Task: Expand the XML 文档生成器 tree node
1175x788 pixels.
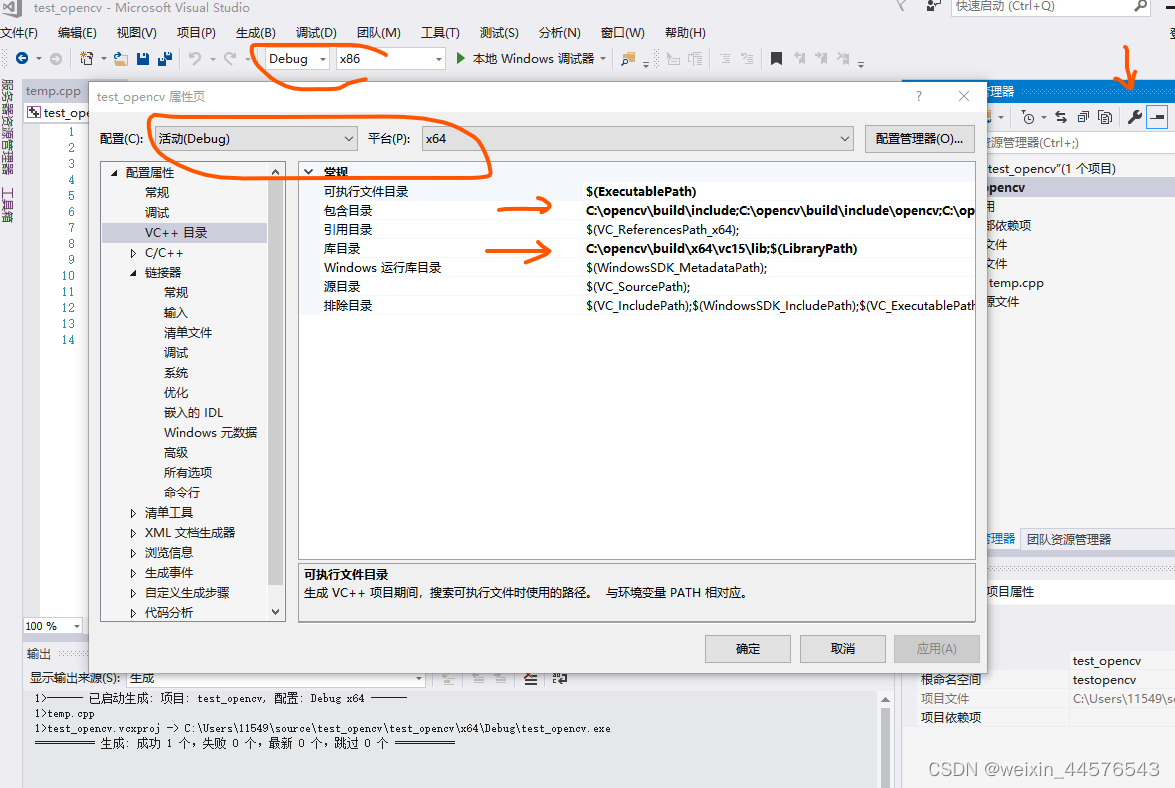Action: (133, 533)
